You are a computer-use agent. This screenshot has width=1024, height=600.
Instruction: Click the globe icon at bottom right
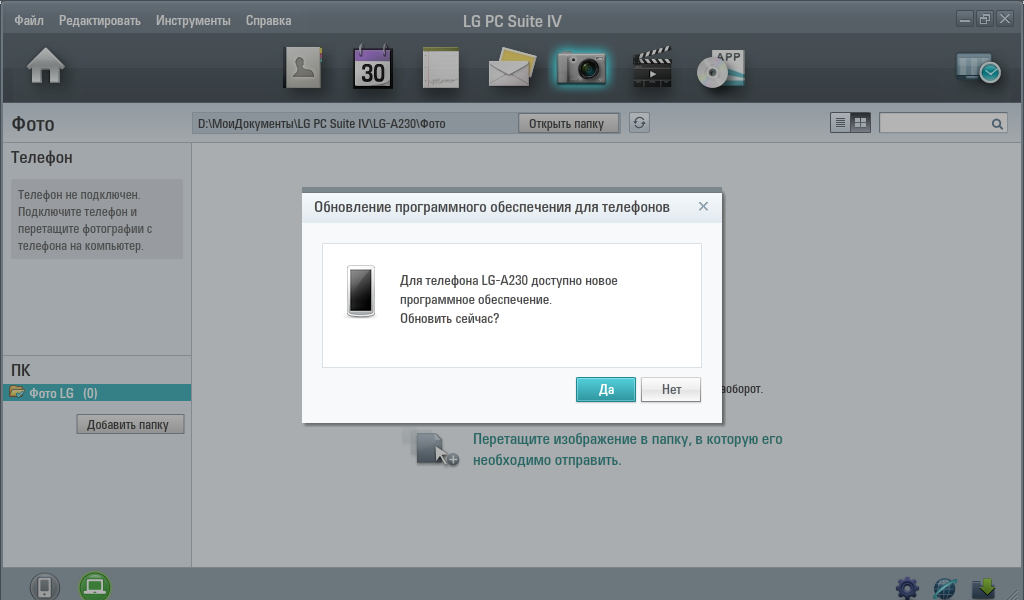click(x=945, y=588)
